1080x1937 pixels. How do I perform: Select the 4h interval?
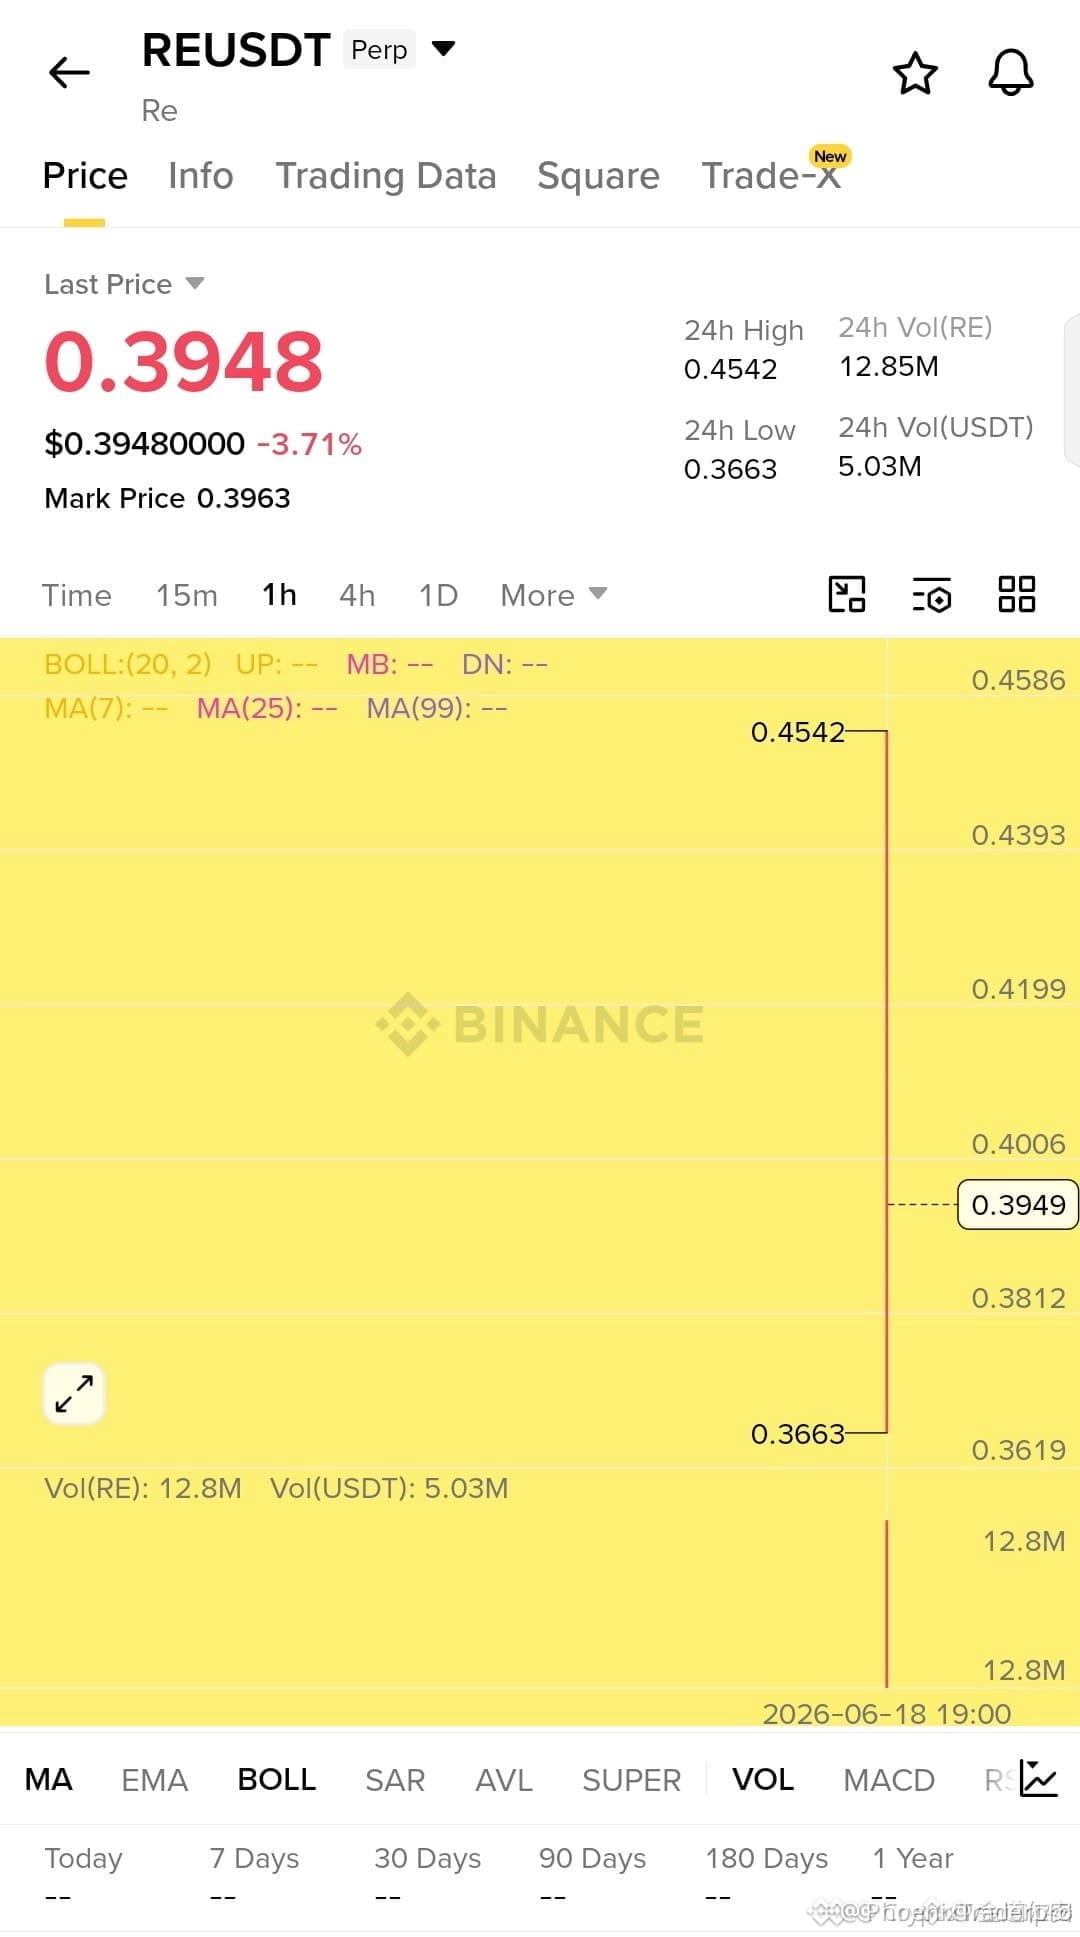pyautogui.click(x=357, y=595)
